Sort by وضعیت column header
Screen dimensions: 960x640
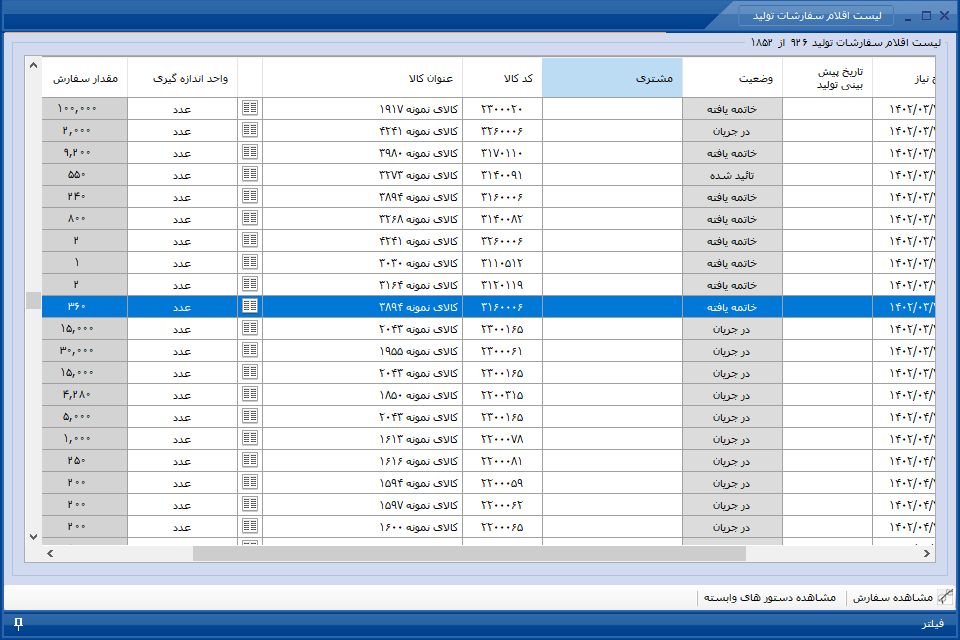click(x=732, y=78)
